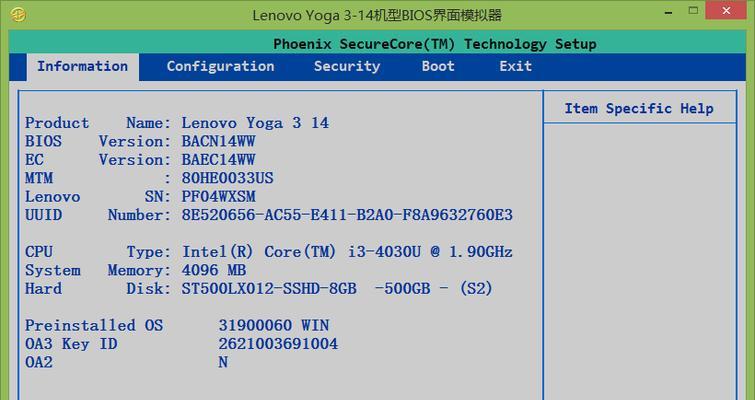
Task: Go to the Boot tab
Action: [438, 66]
